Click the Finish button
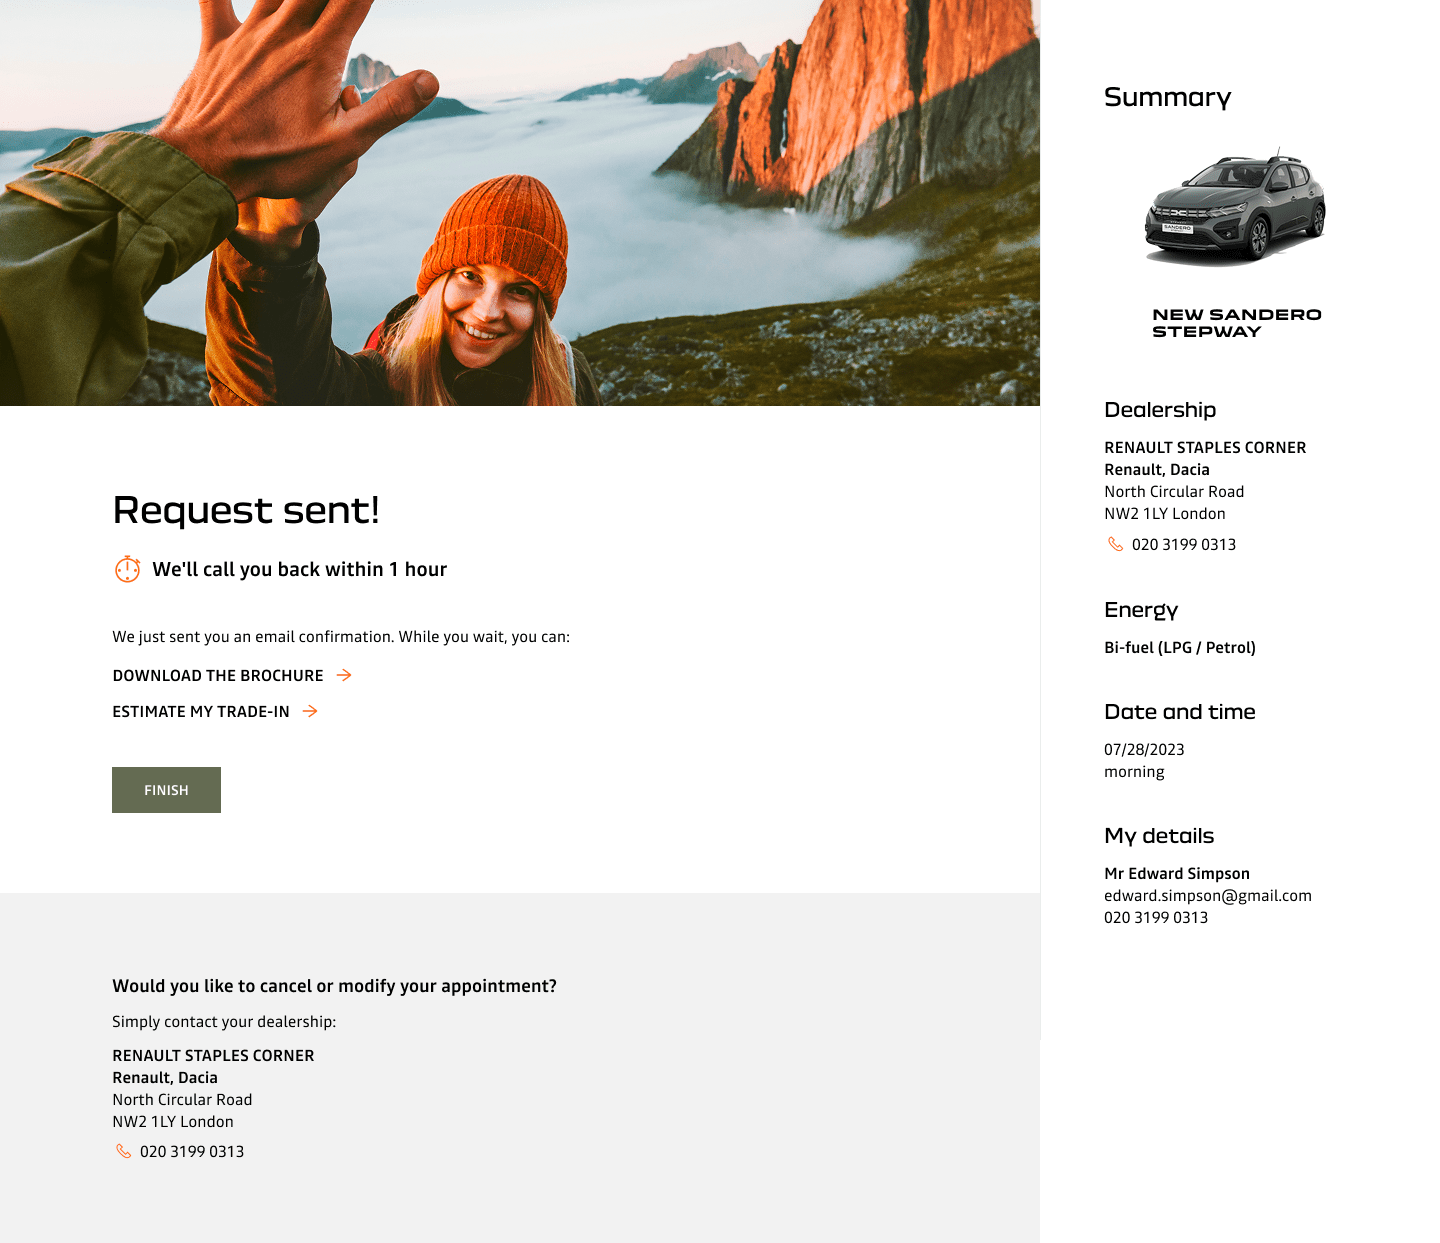Image resolution: width=1440 pixels, height=1243 pixels. click(x=166, y=790)
